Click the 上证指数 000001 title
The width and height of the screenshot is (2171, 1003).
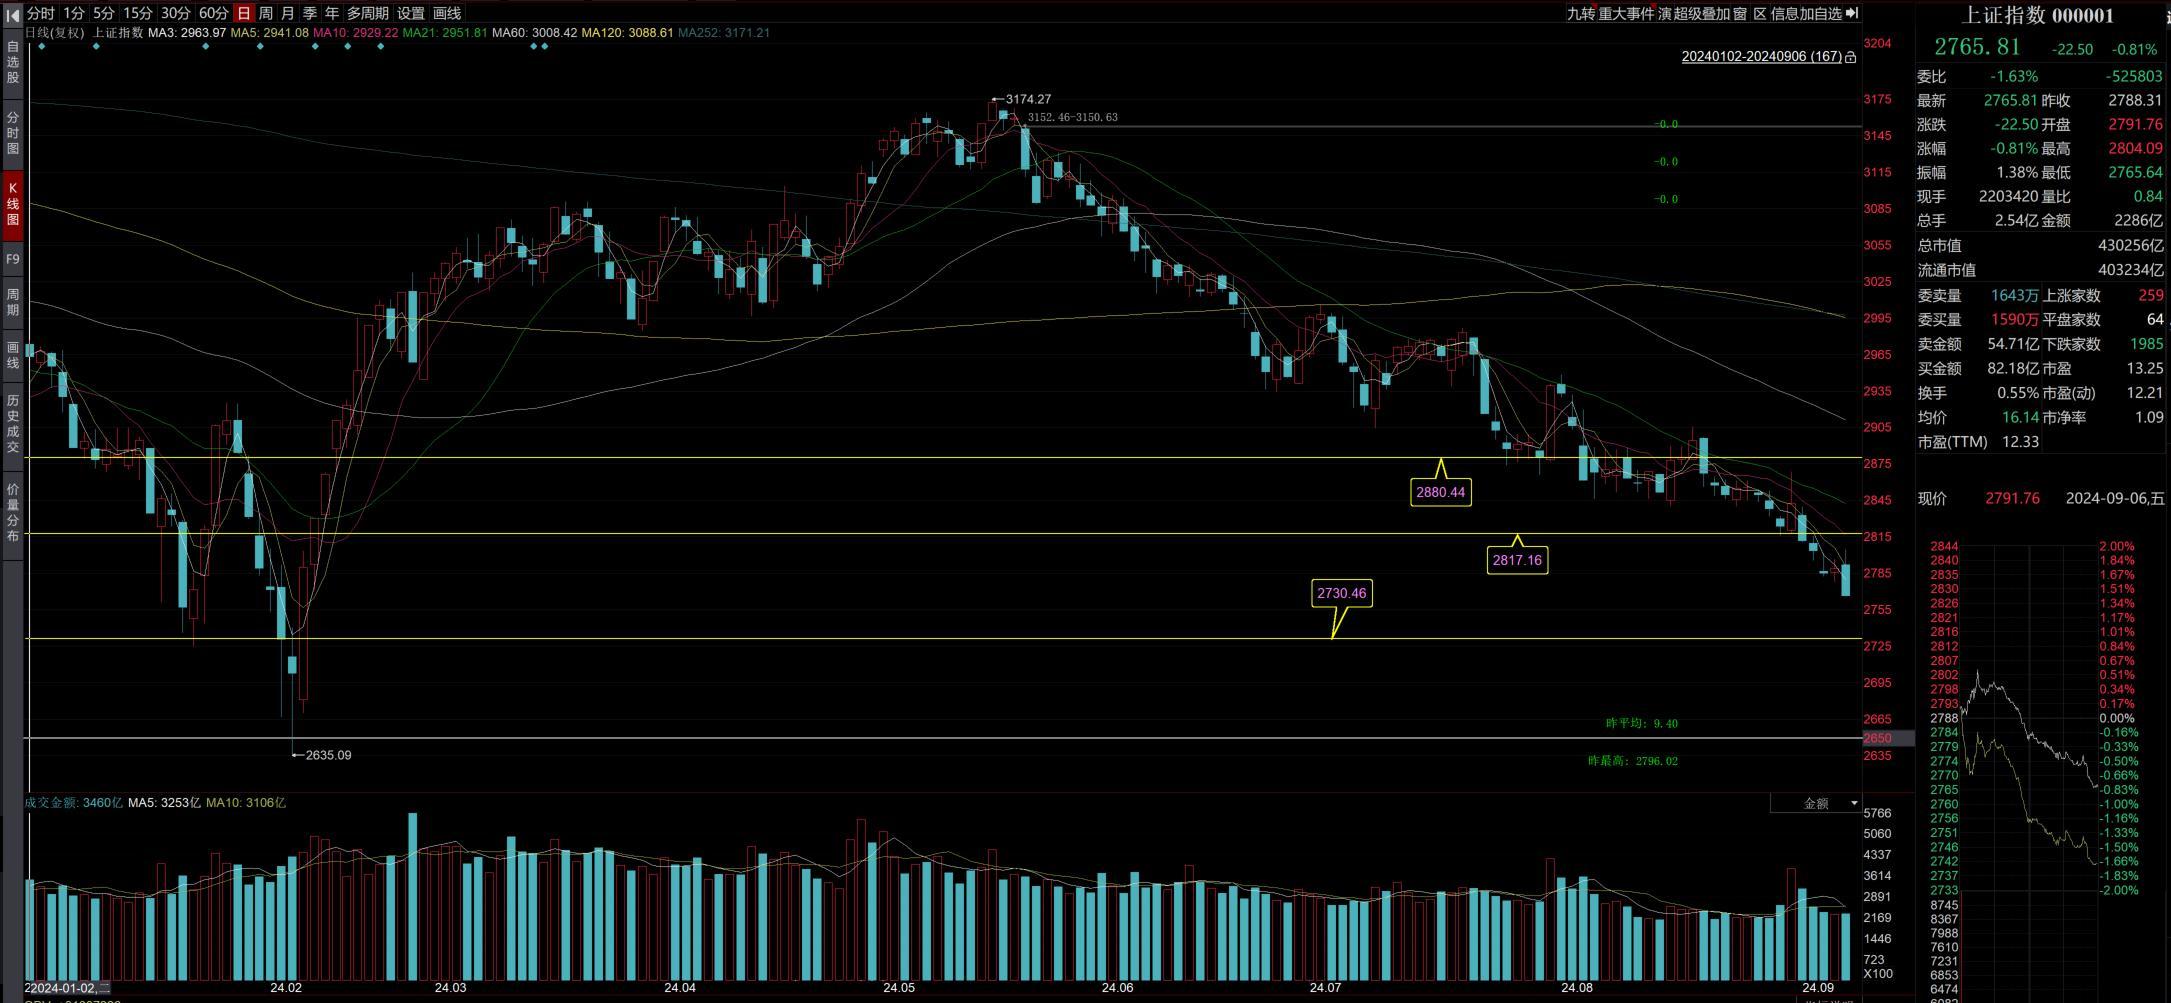tap(2037, 15)
